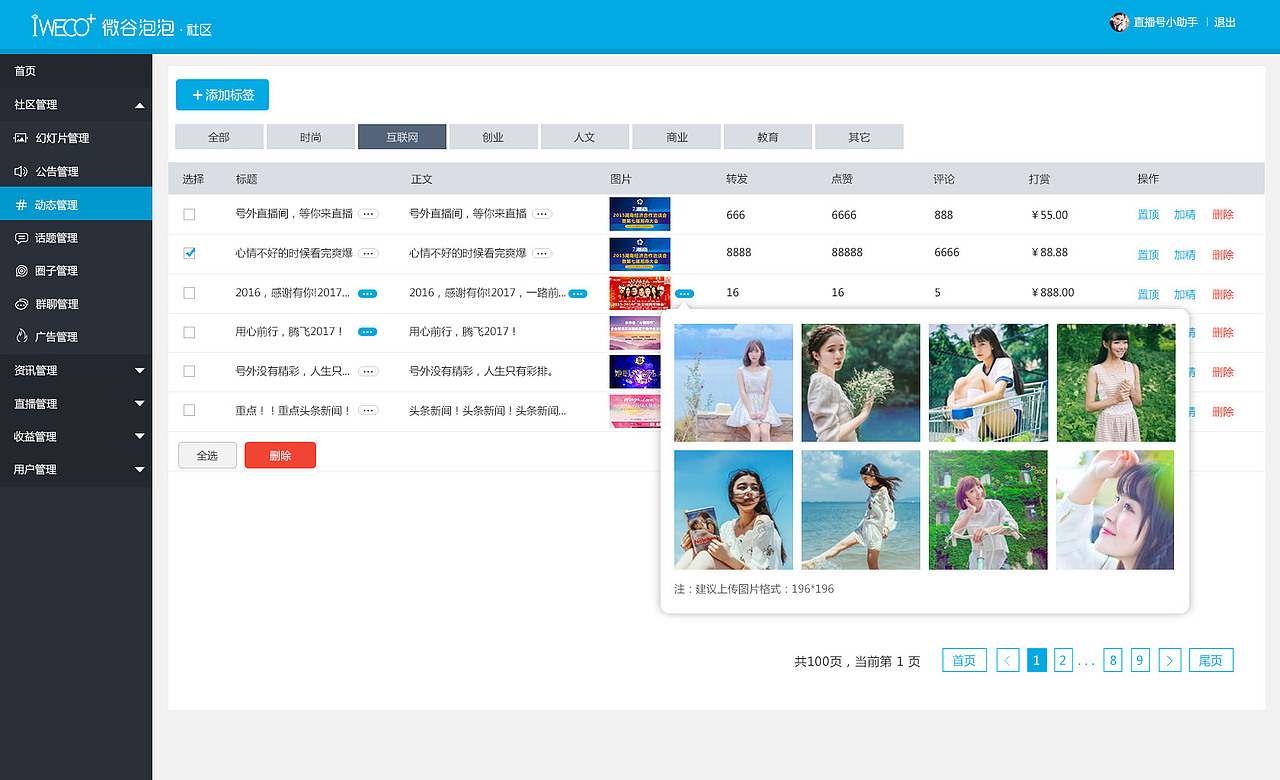Click the ellipsis icon next to 2016 title
This screenshot has height=780, width=1280.
(x=366, y=293)
